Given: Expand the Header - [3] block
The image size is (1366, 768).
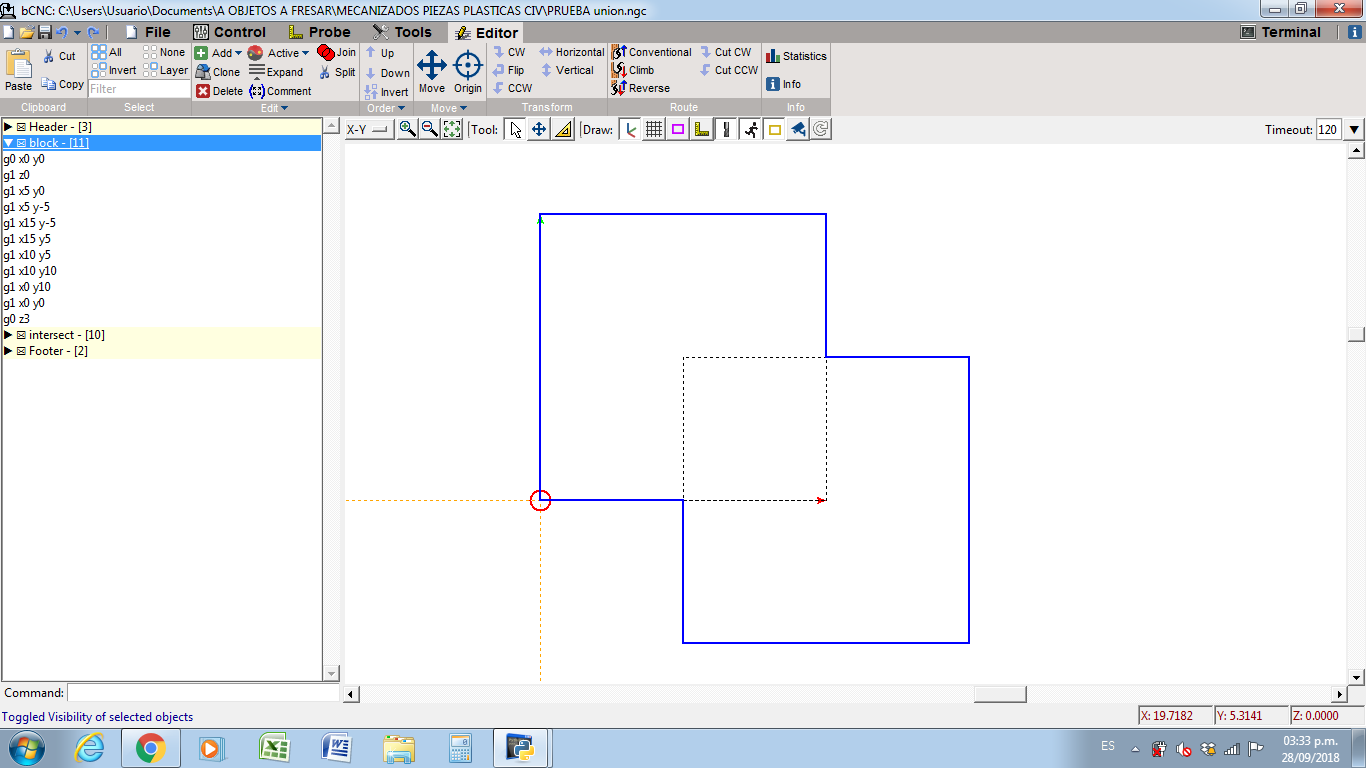Looking at the screenshot, I should [8, 127].
